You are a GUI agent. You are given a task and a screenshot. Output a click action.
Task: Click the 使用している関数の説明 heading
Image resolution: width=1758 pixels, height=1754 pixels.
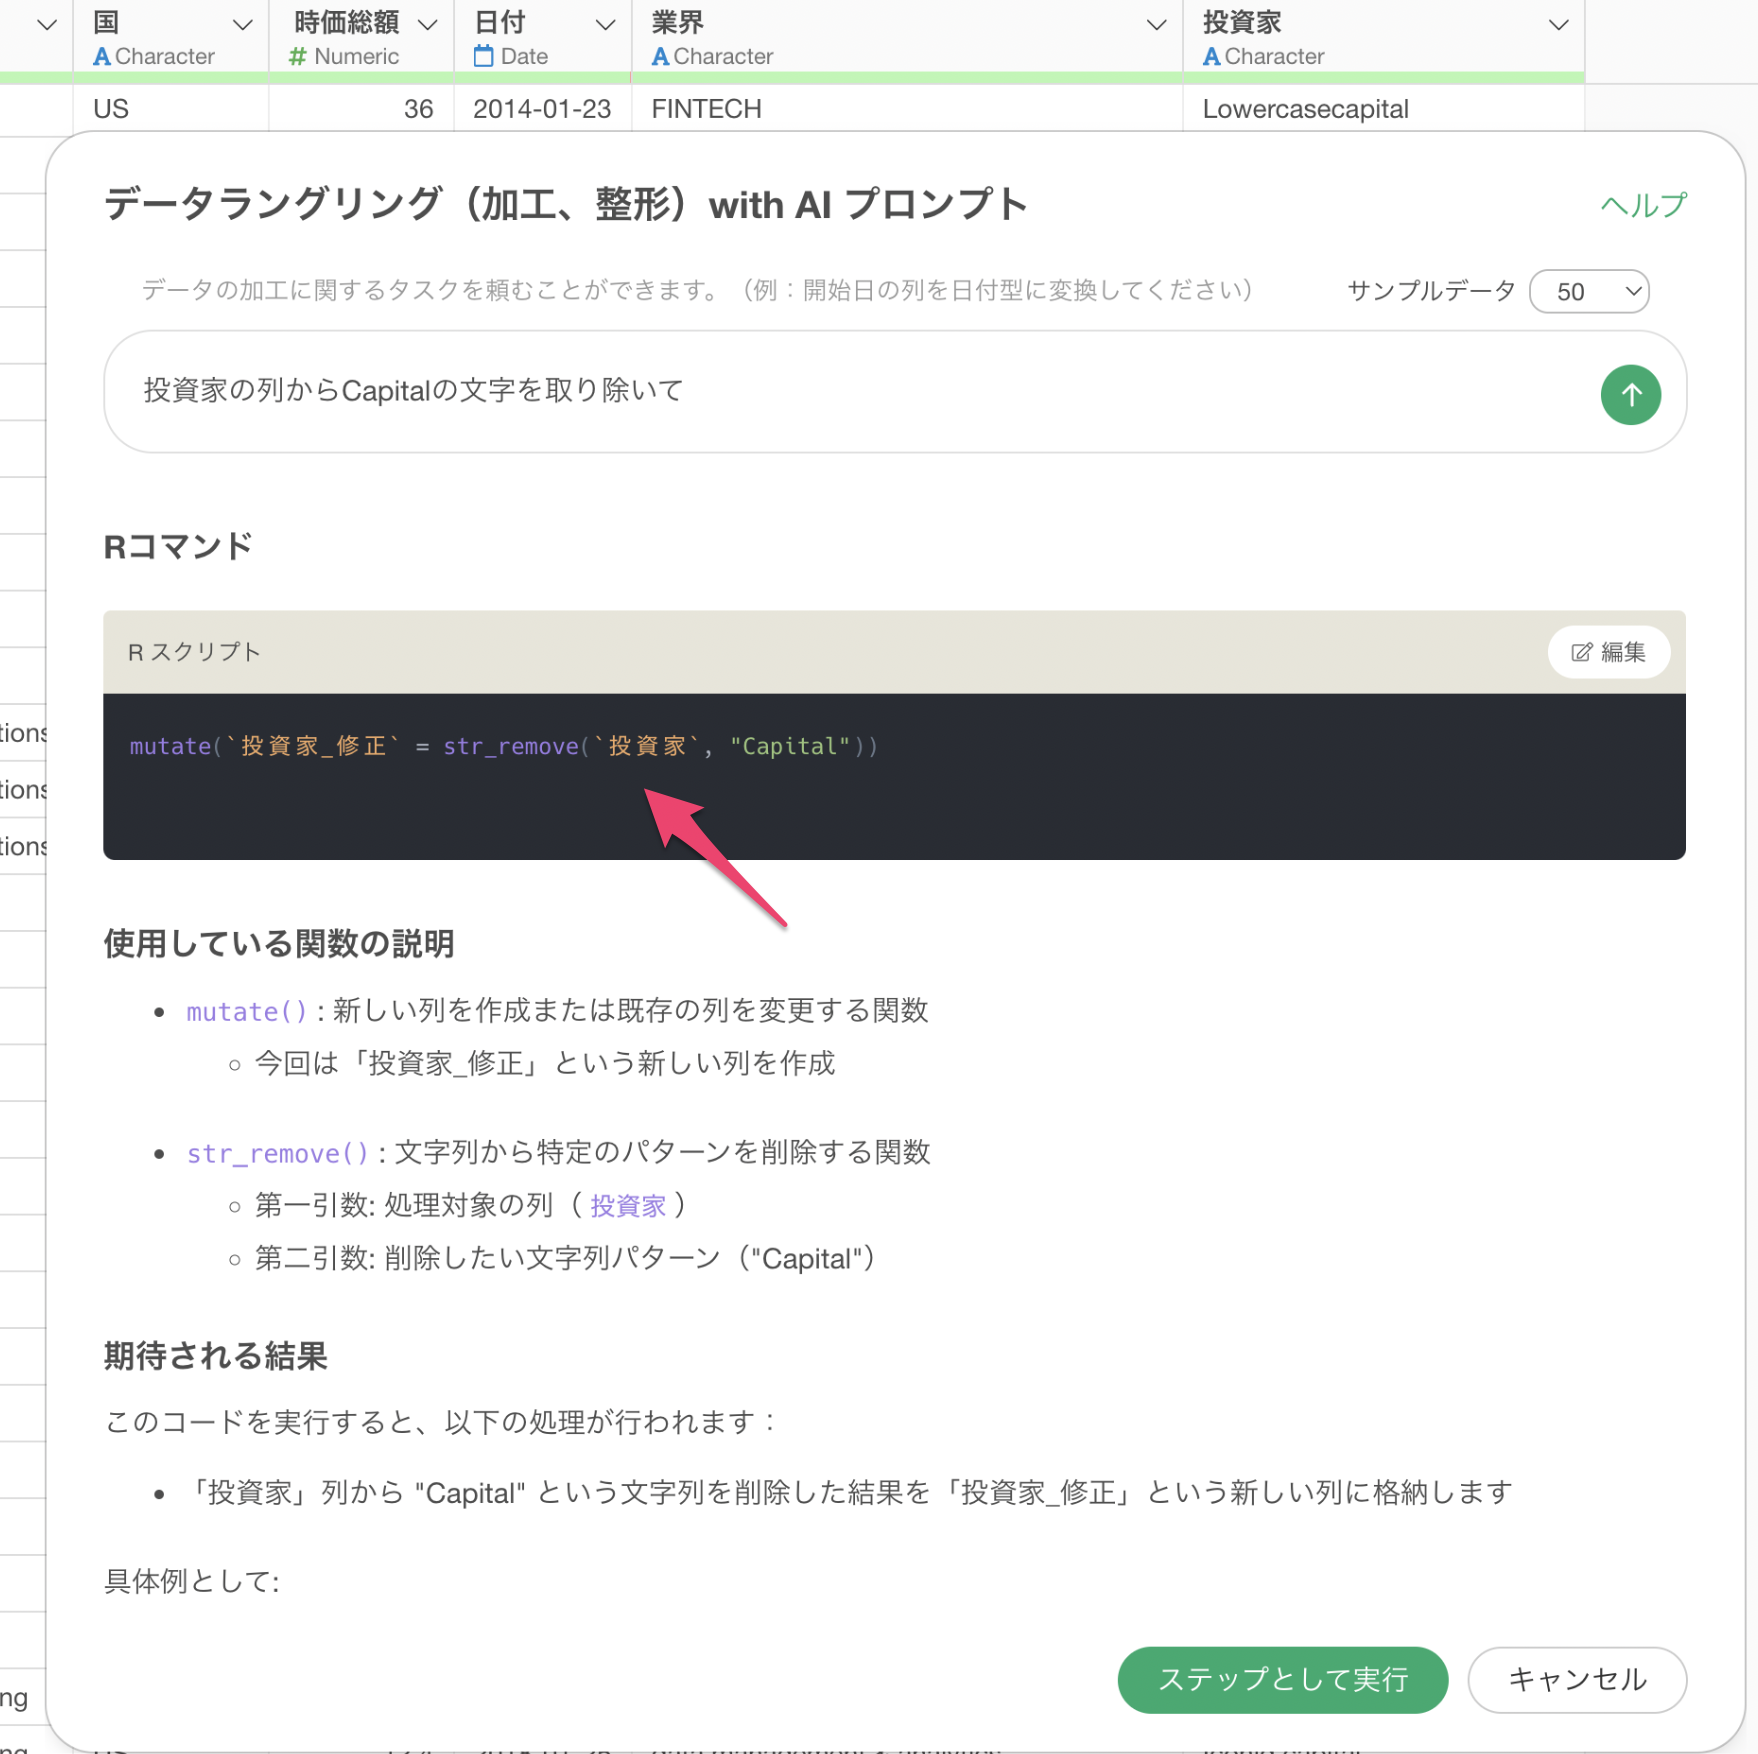[279, 942]
